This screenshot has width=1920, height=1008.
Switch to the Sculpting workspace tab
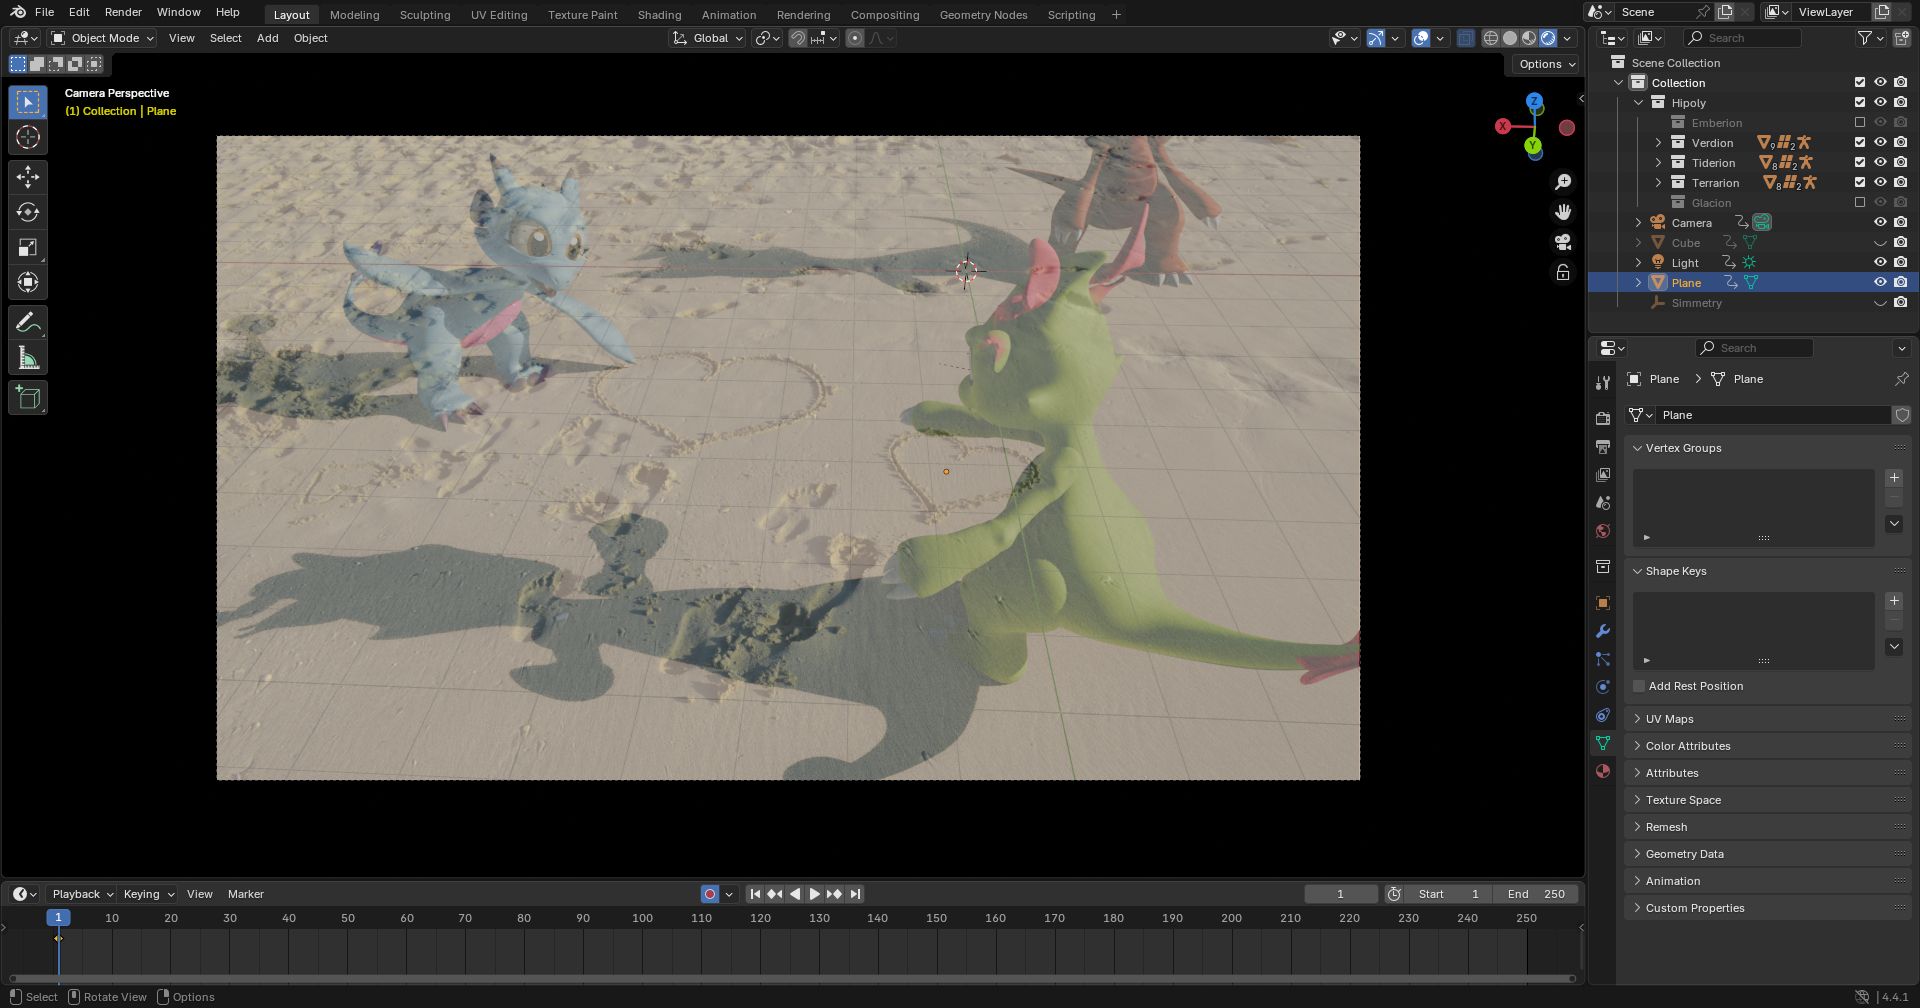[x=425, y=15]
